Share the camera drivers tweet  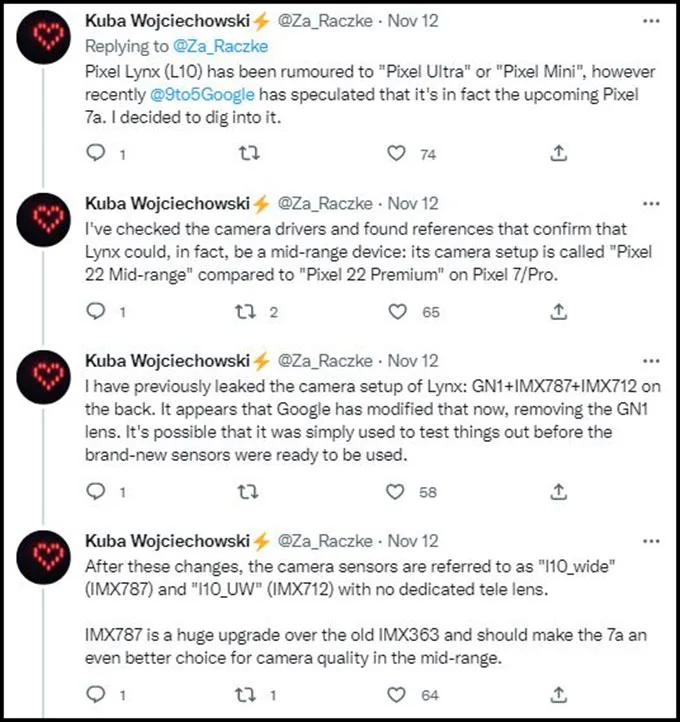[x=558, y=312]
